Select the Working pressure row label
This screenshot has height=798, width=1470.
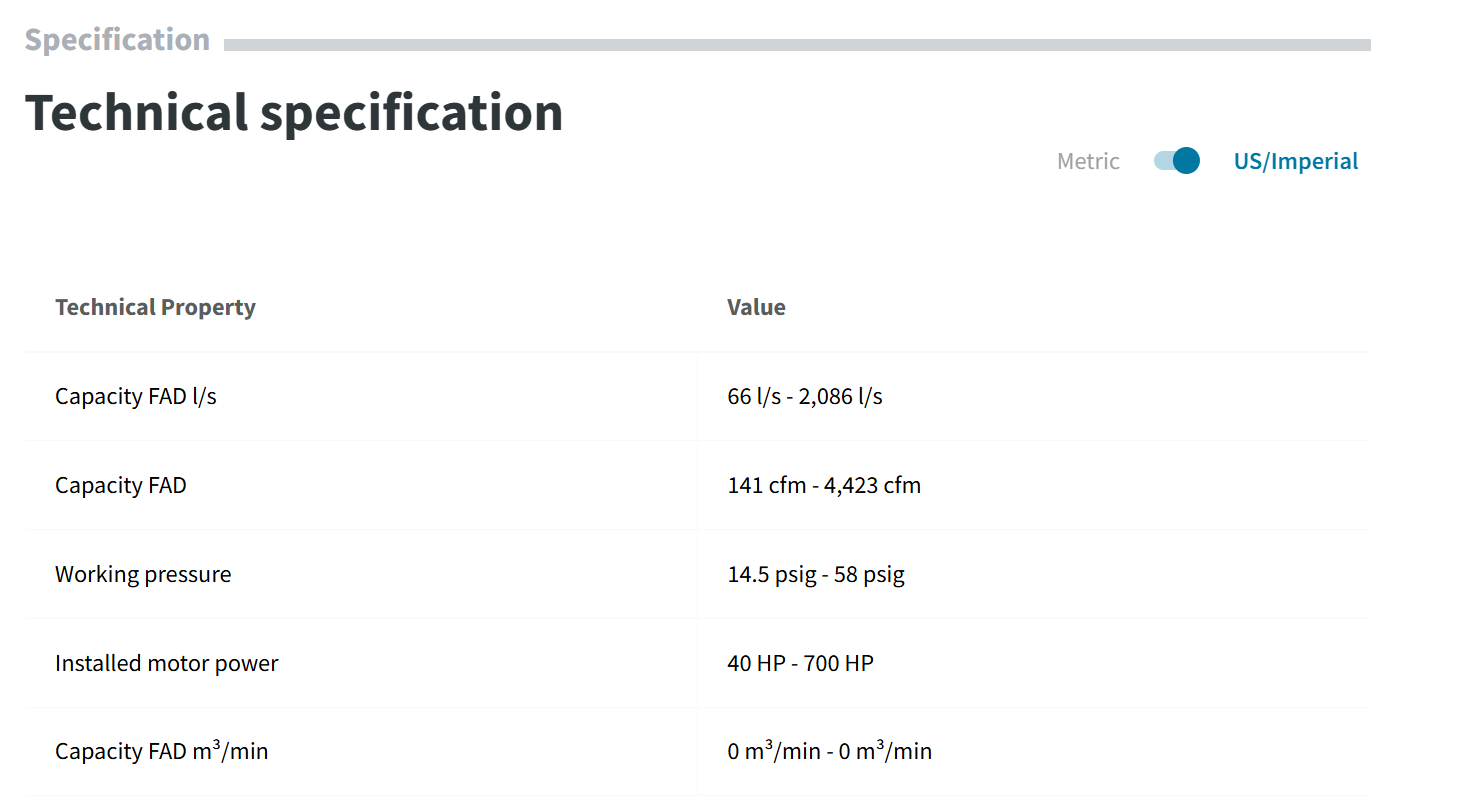pyautogui.click(x=143, y=574)
